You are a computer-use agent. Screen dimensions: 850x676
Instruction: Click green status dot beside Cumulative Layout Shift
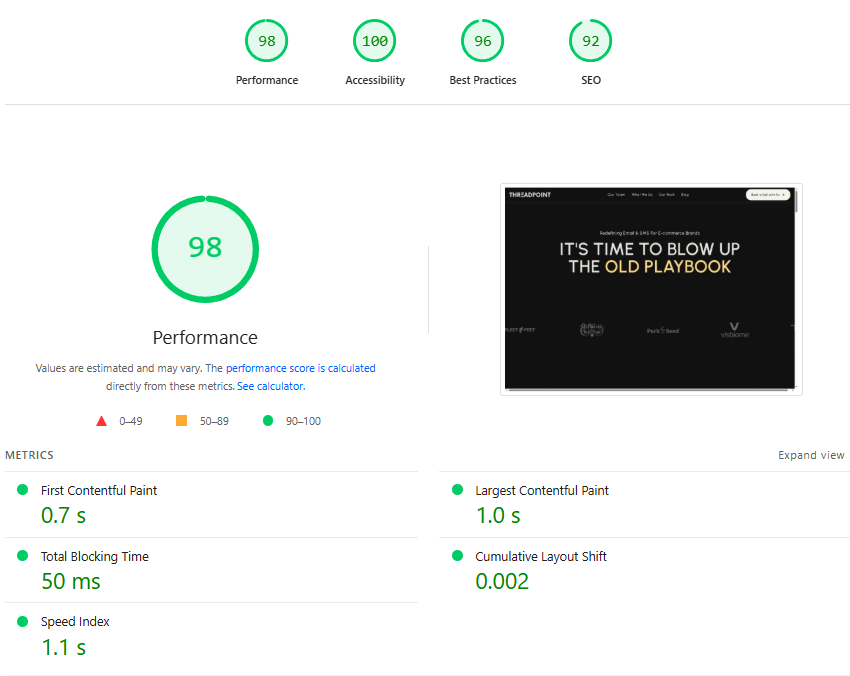[x=457, y=556]
